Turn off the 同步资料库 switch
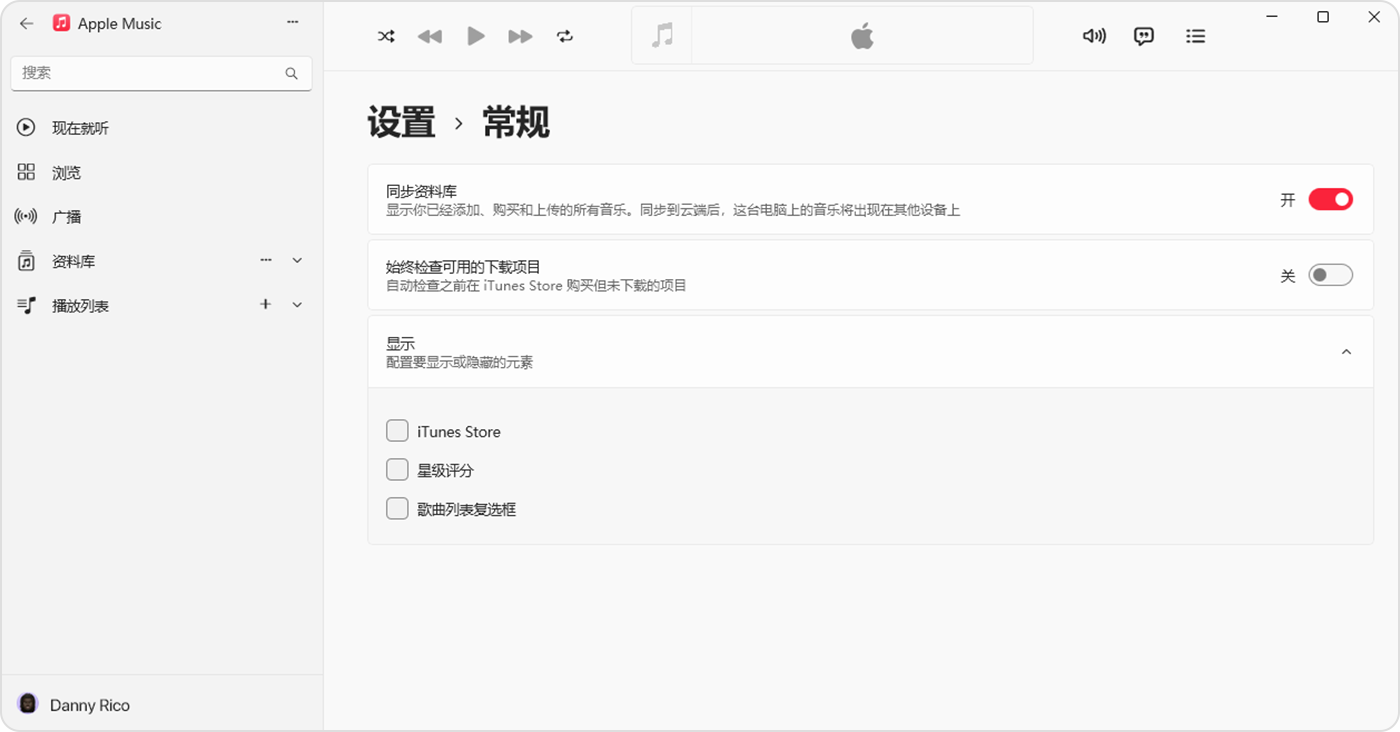1400x732 pixels. [x=1330, y=200]
